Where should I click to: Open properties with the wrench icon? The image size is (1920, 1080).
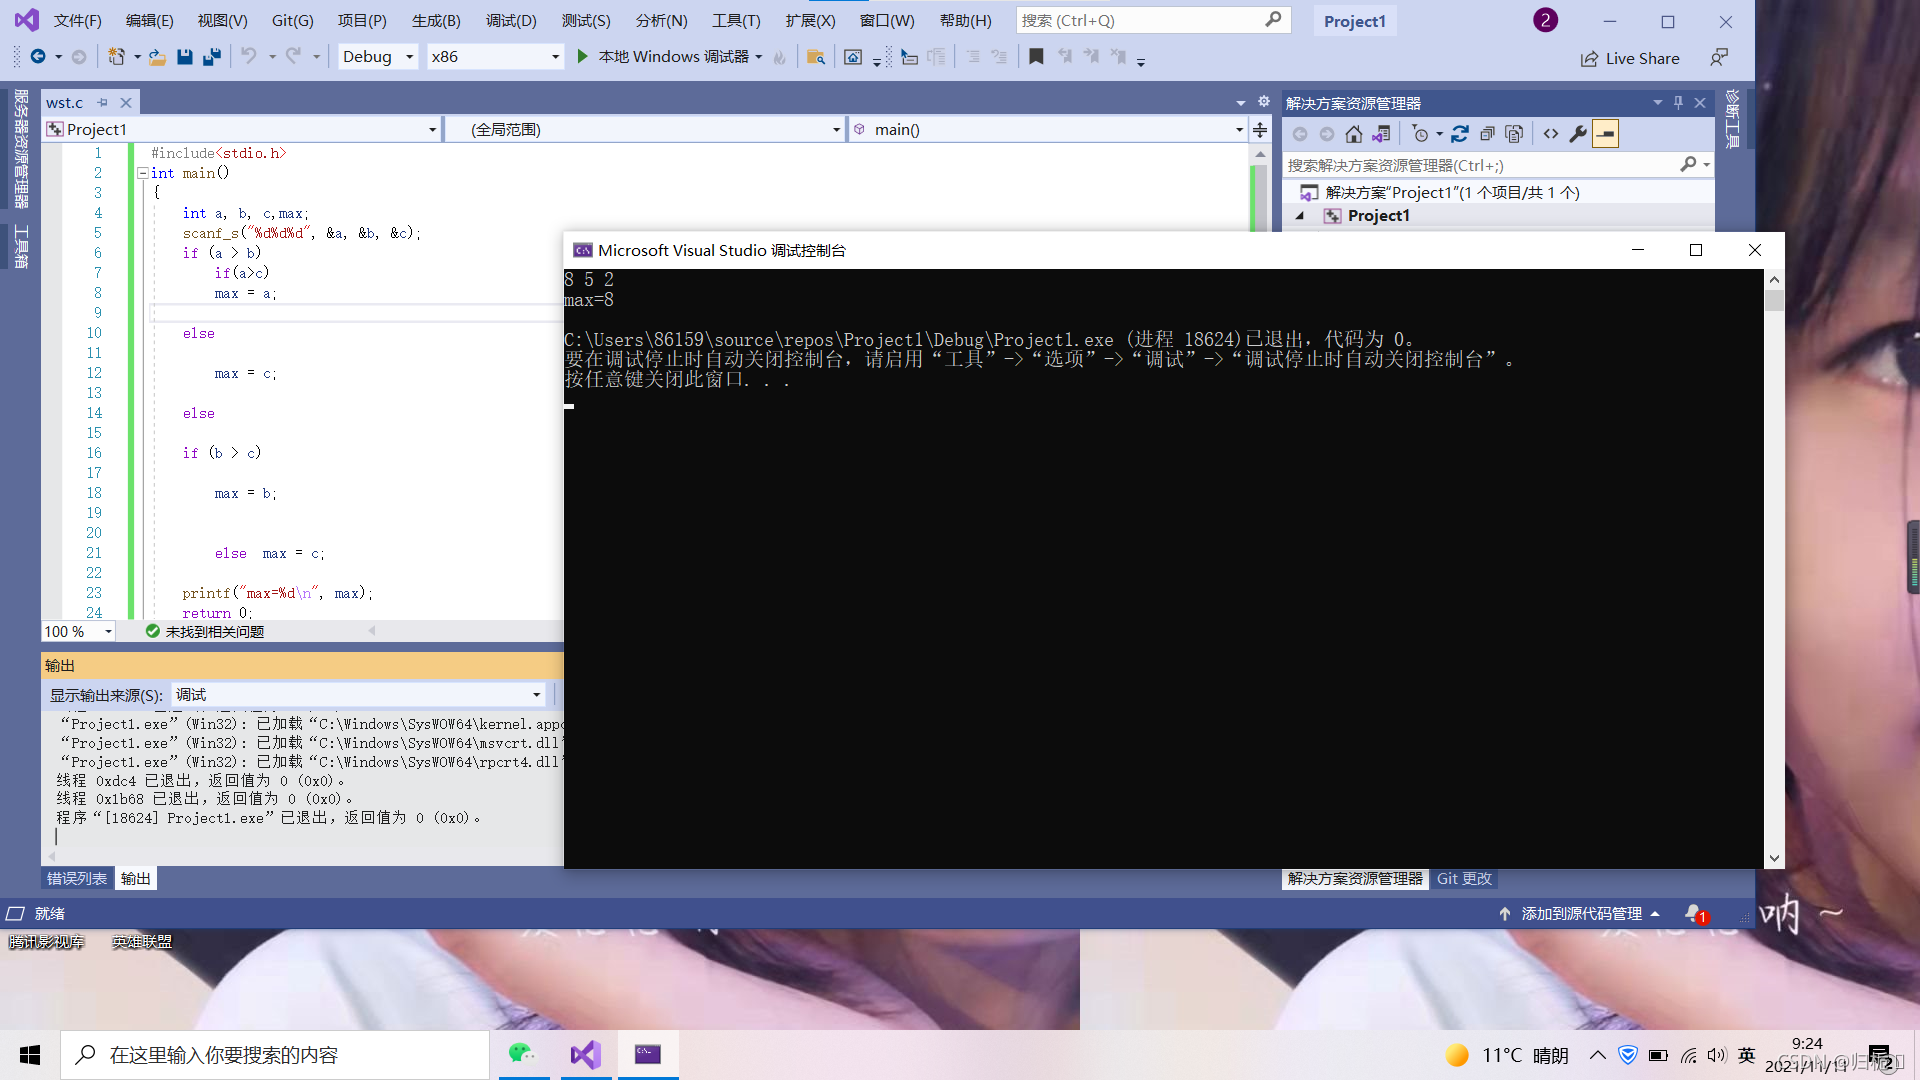[x=1578, y=134]
